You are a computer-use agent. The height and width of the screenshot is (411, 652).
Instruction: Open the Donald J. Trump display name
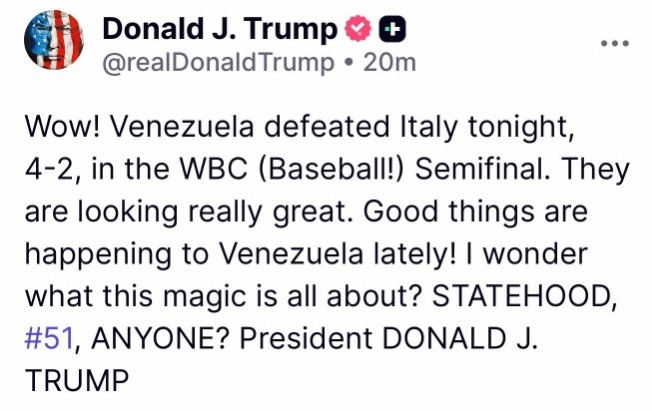point(220,31)
